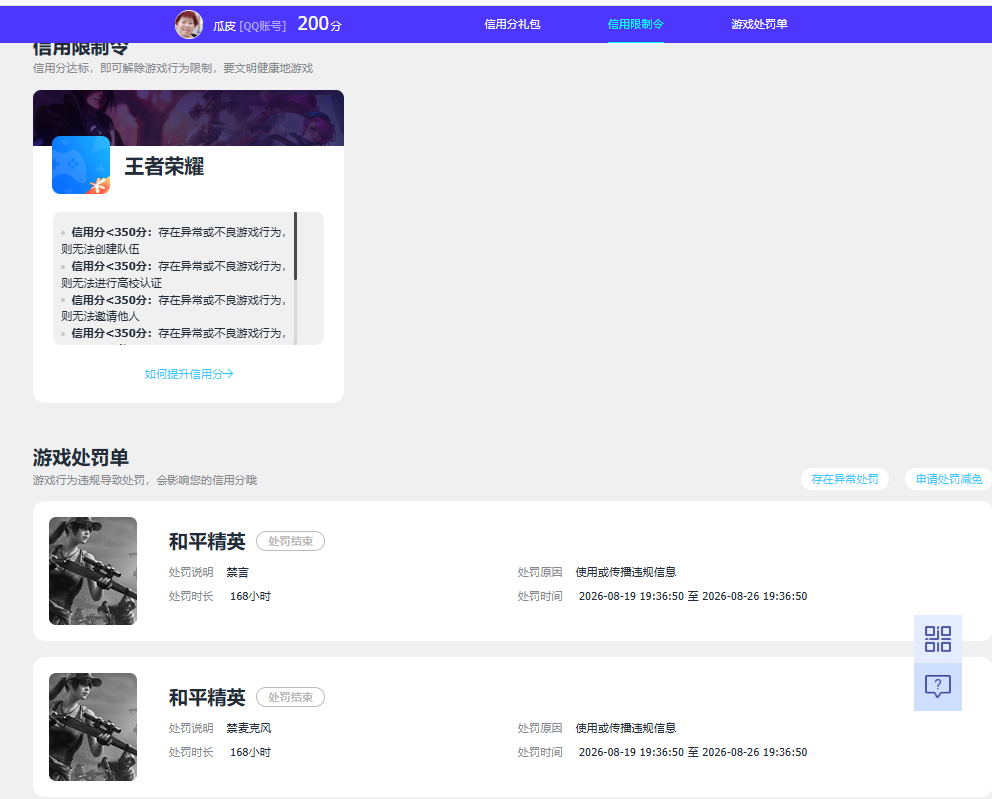
Task: Click the 王者荣耀 game app icon
Action: point(81,165)
